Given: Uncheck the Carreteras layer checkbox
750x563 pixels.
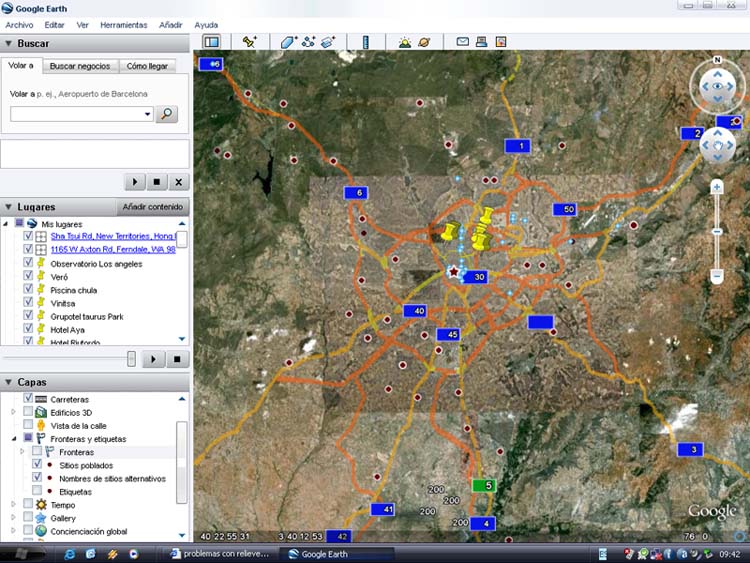Looking at the screenshot, I should pos(28,399).
